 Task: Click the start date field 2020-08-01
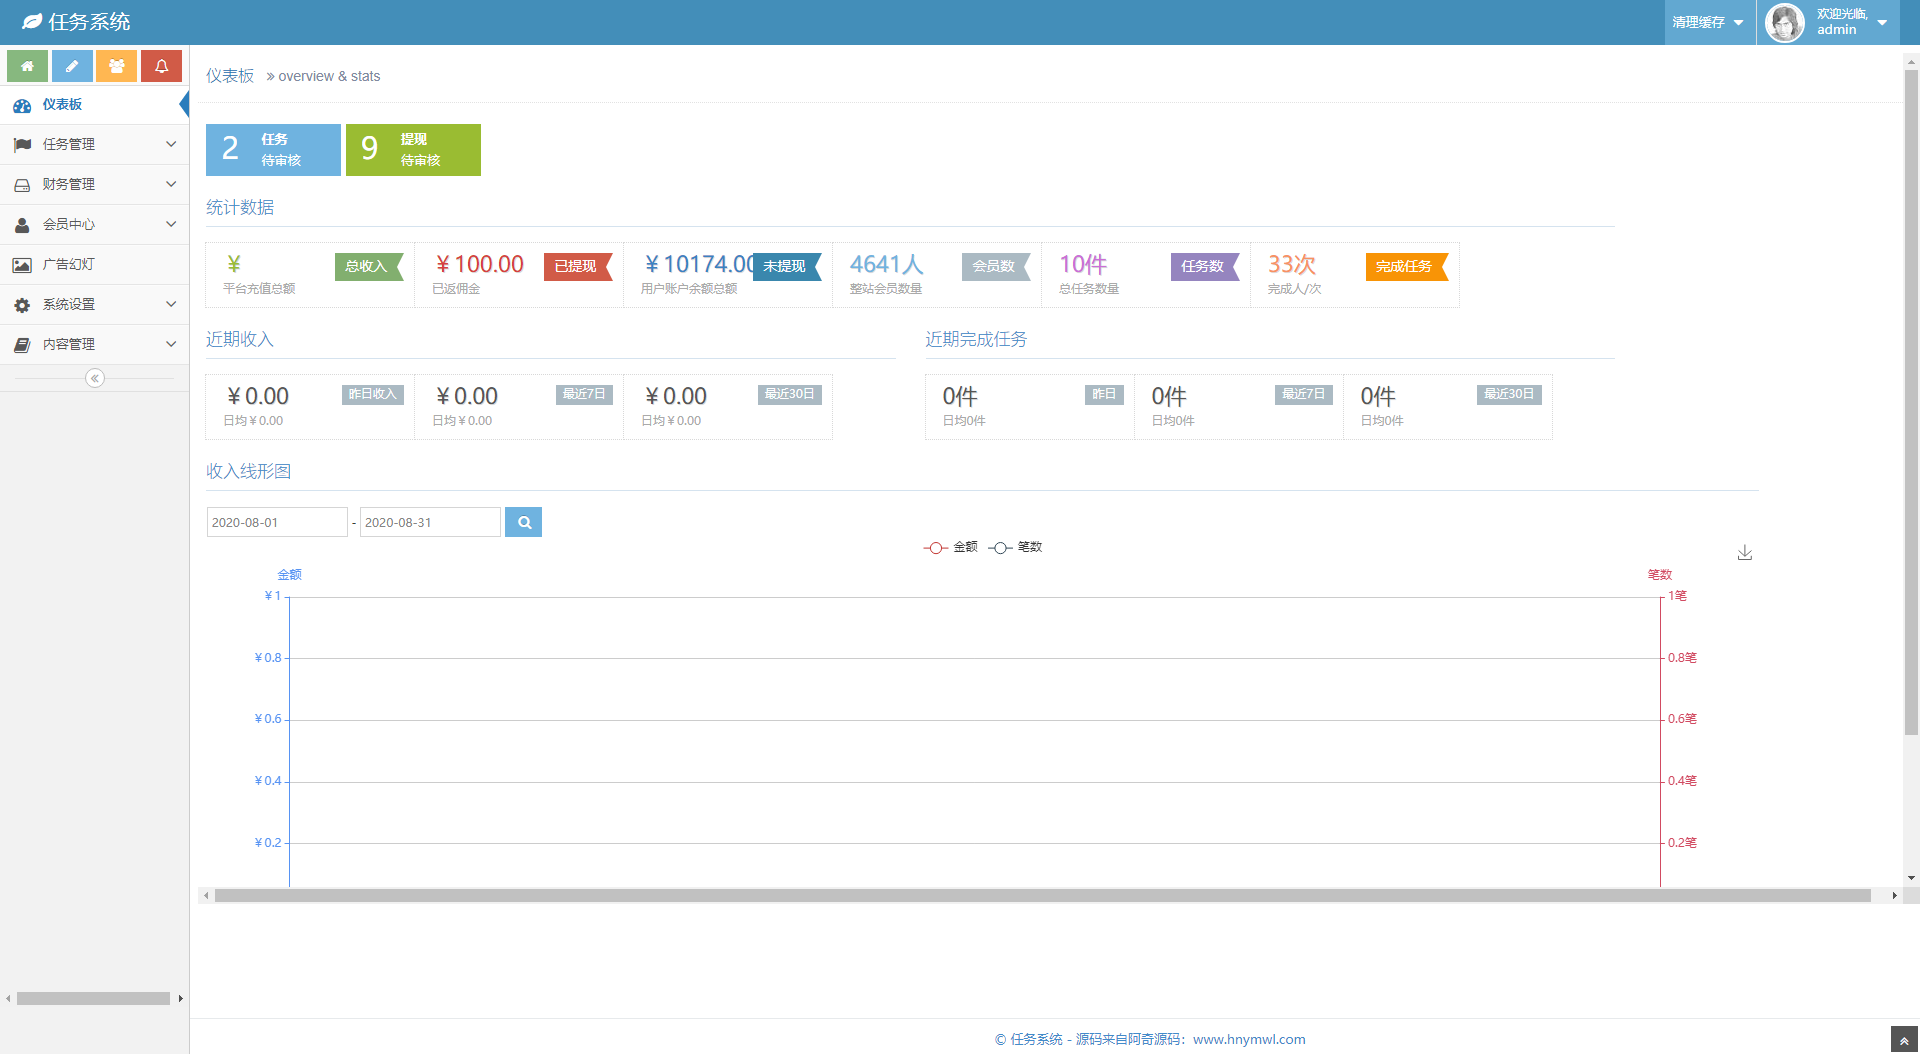coord(276,522)
